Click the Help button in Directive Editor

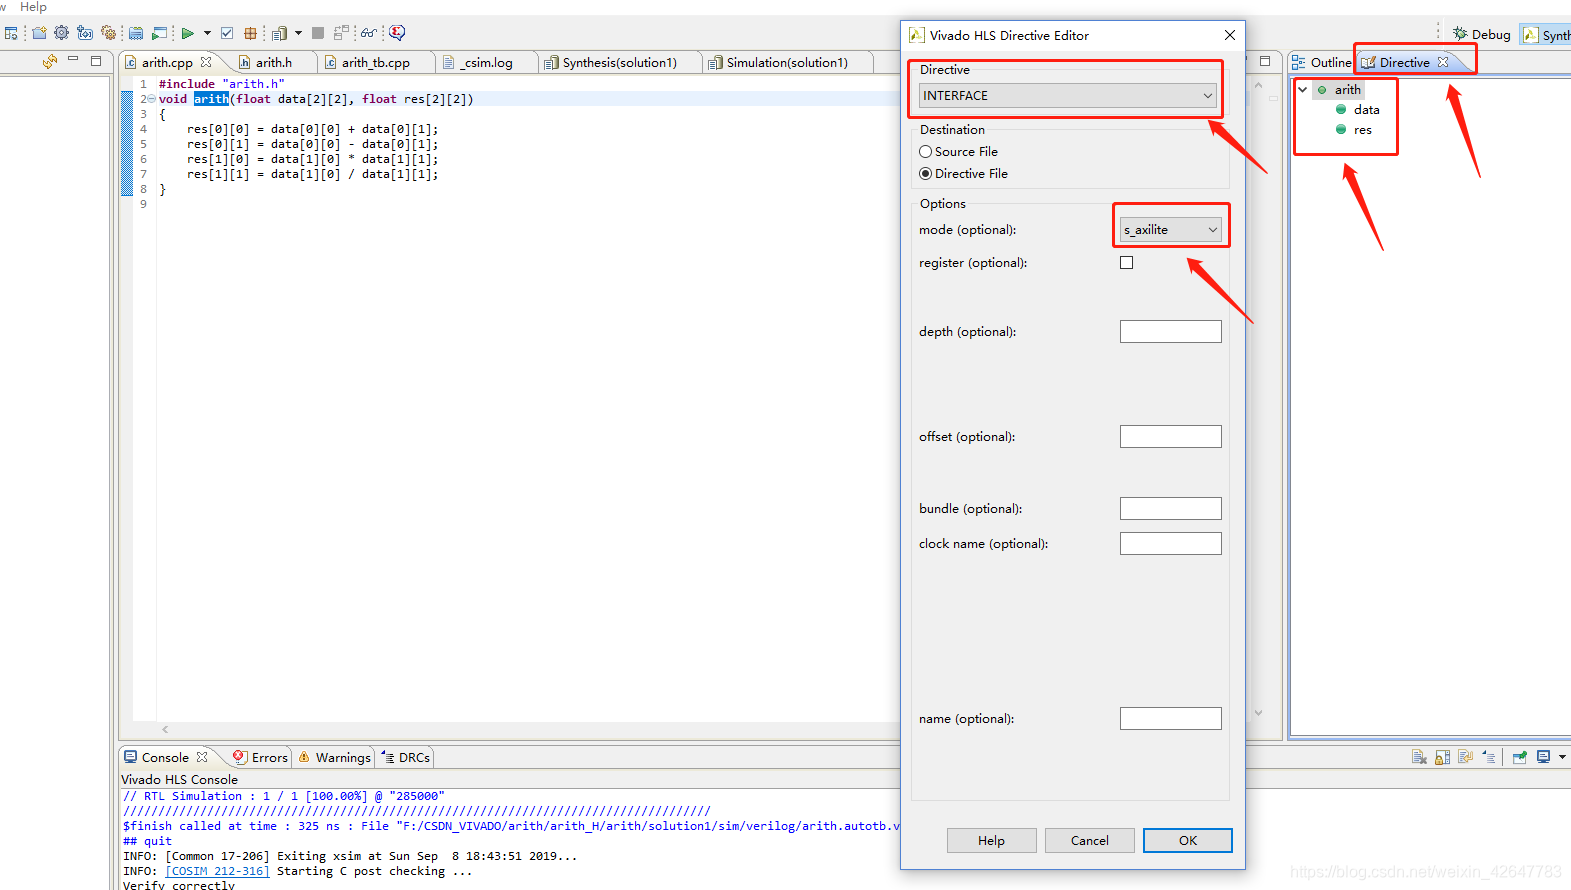point(991,840)
